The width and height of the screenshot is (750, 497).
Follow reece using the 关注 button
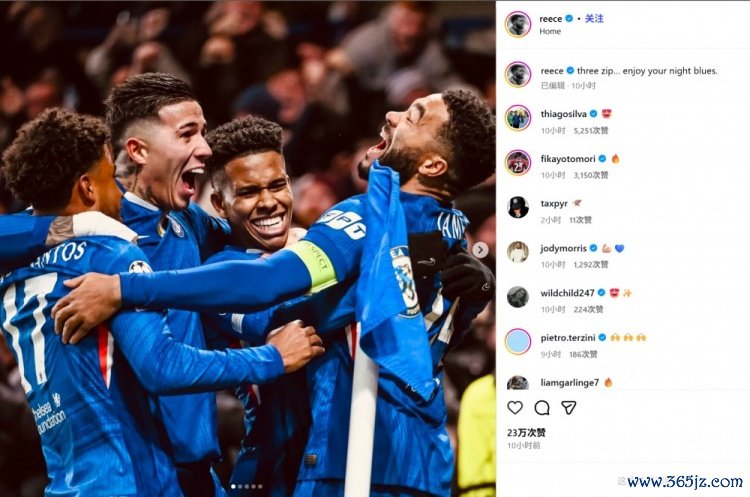(x=594, y=19)
